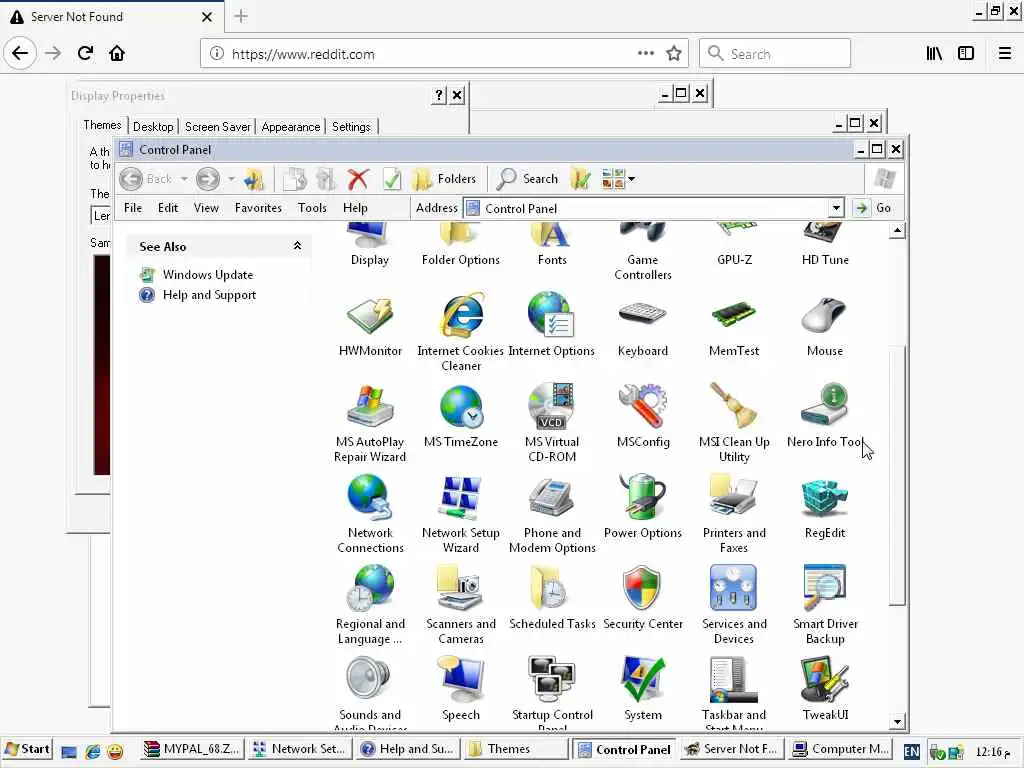The height and width of the screenshot is (768, 1024).
Task: Open the Services and Devices icon
Action: click(733, 605)
